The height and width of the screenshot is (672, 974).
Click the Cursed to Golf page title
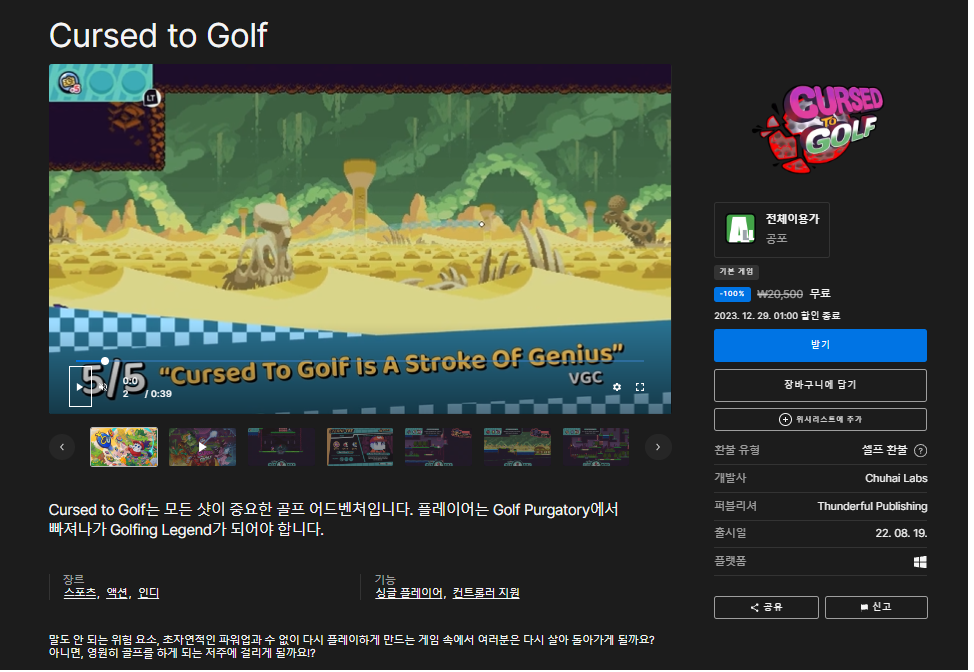pos(158,35)
